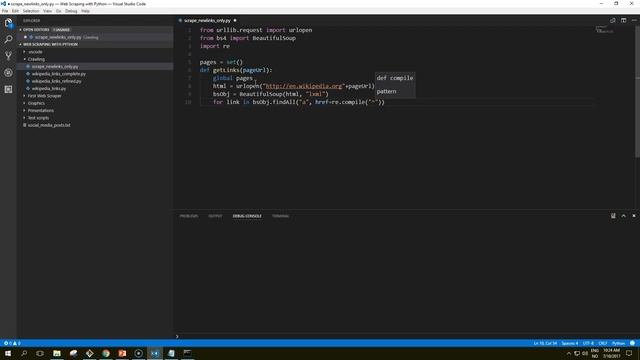Change indentation via Spaces: 4 in the status bar
Screen dimensions: 640x360
[569, 343]
